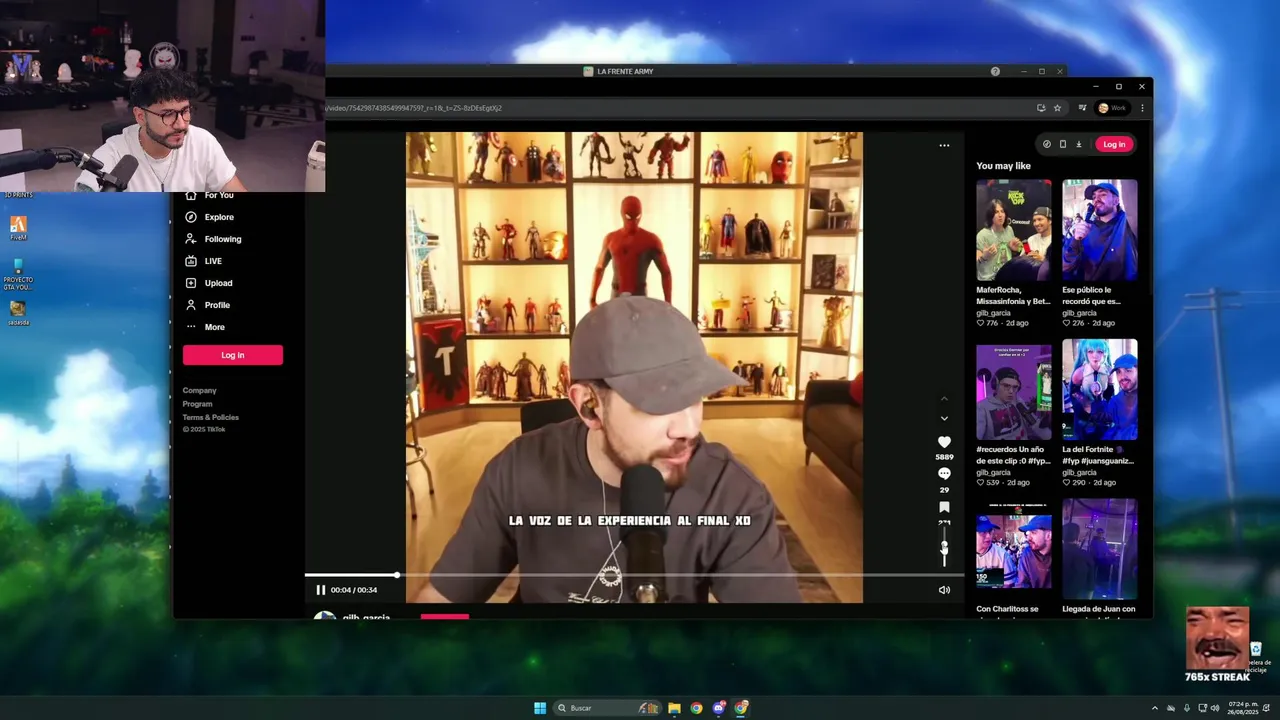Open Chrome media control icon

click(1082, 108)
